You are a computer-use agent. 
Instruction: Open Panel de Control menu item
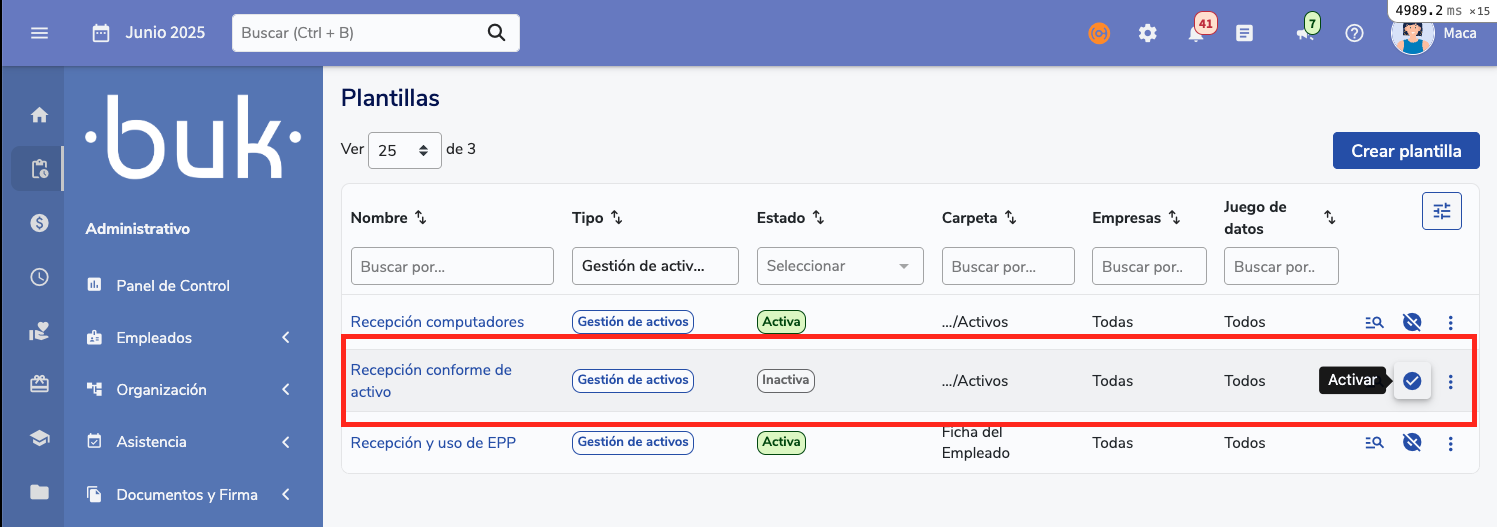pos(173,286)
